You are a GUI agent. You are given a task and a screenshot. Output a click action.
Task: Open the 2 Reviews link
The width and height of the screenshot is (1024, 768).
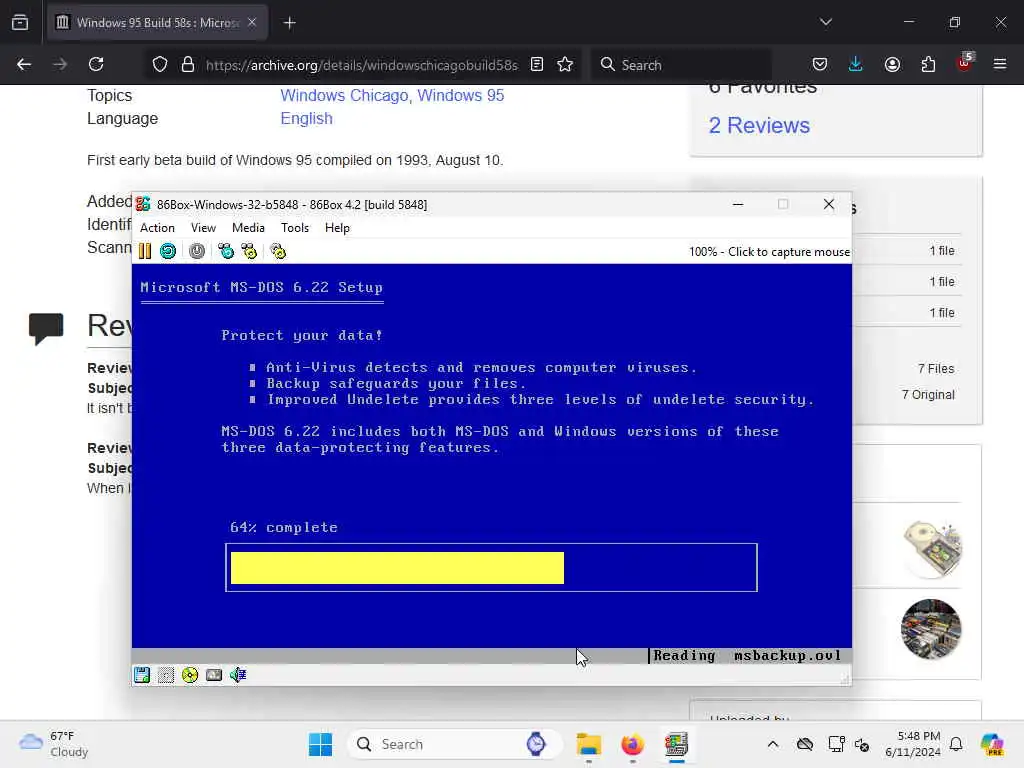[759, 125]
